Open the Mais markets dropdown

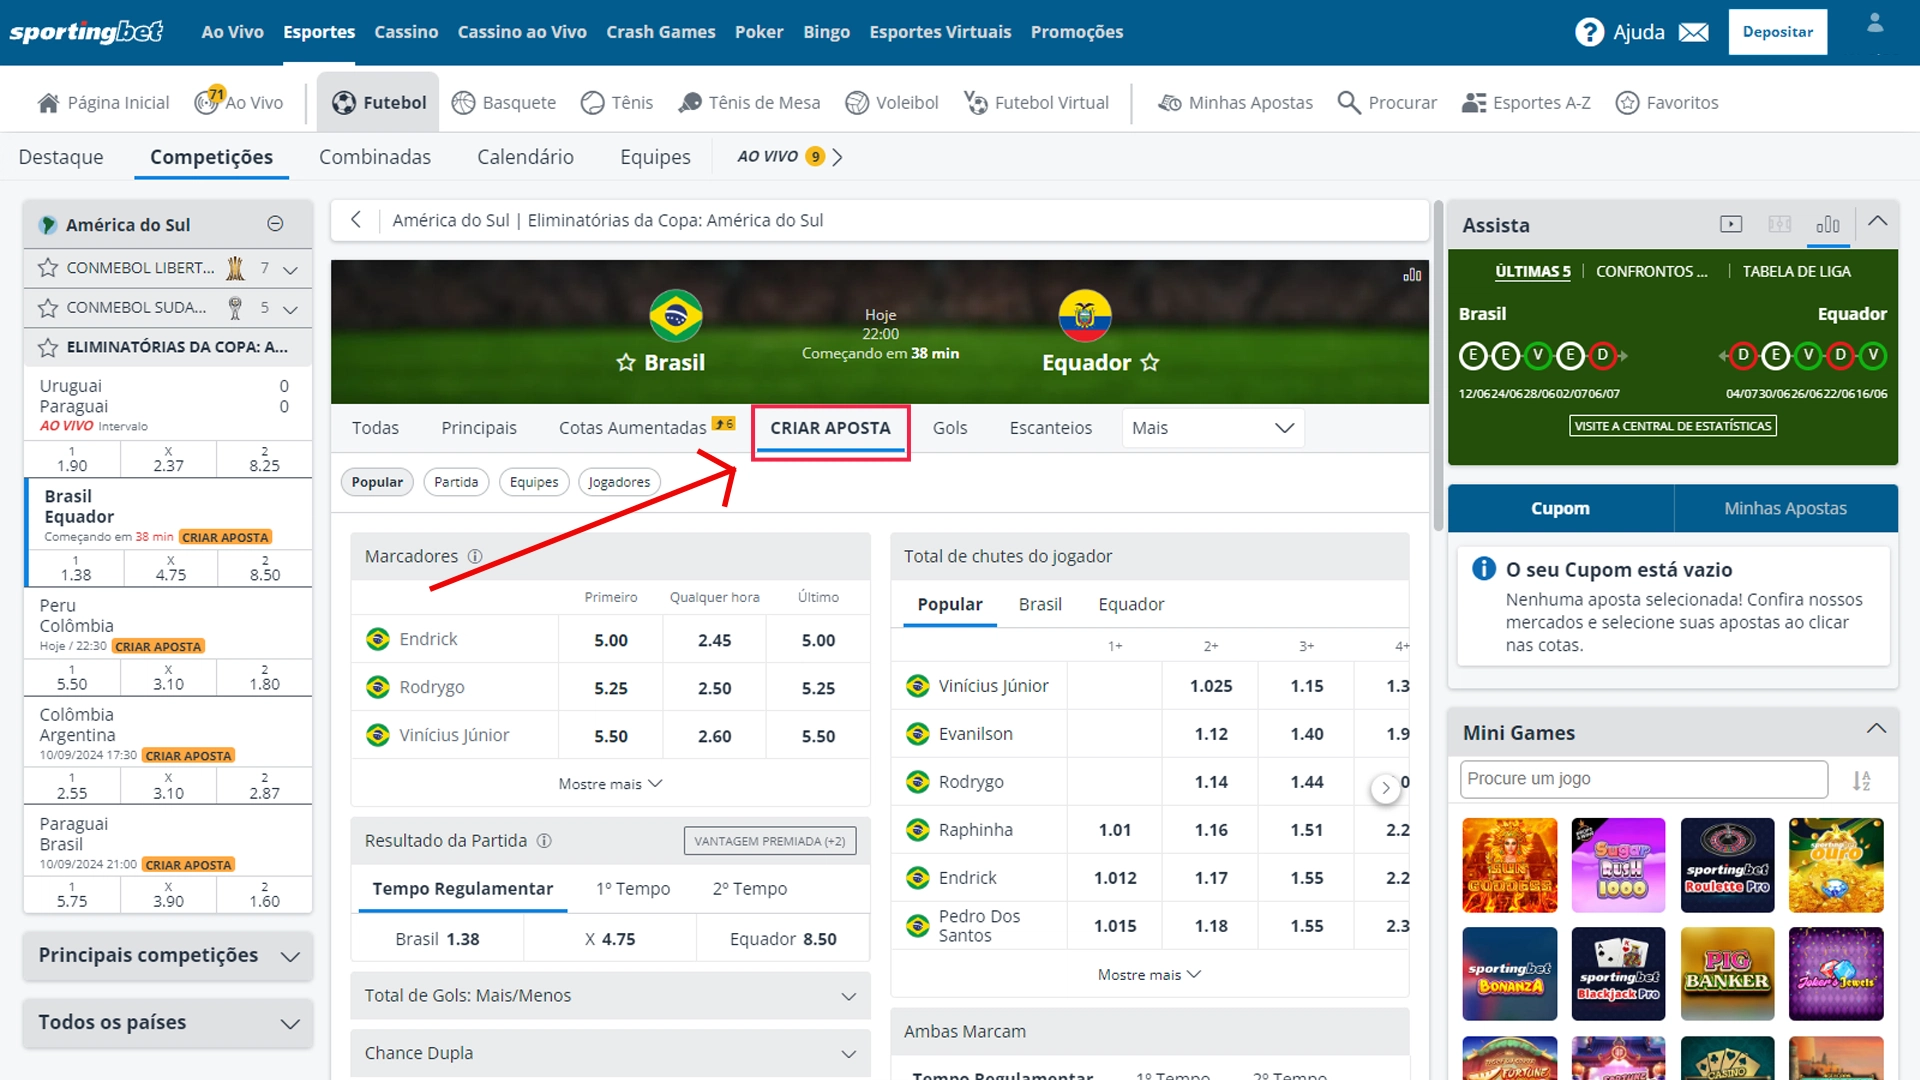[1213, 428]
